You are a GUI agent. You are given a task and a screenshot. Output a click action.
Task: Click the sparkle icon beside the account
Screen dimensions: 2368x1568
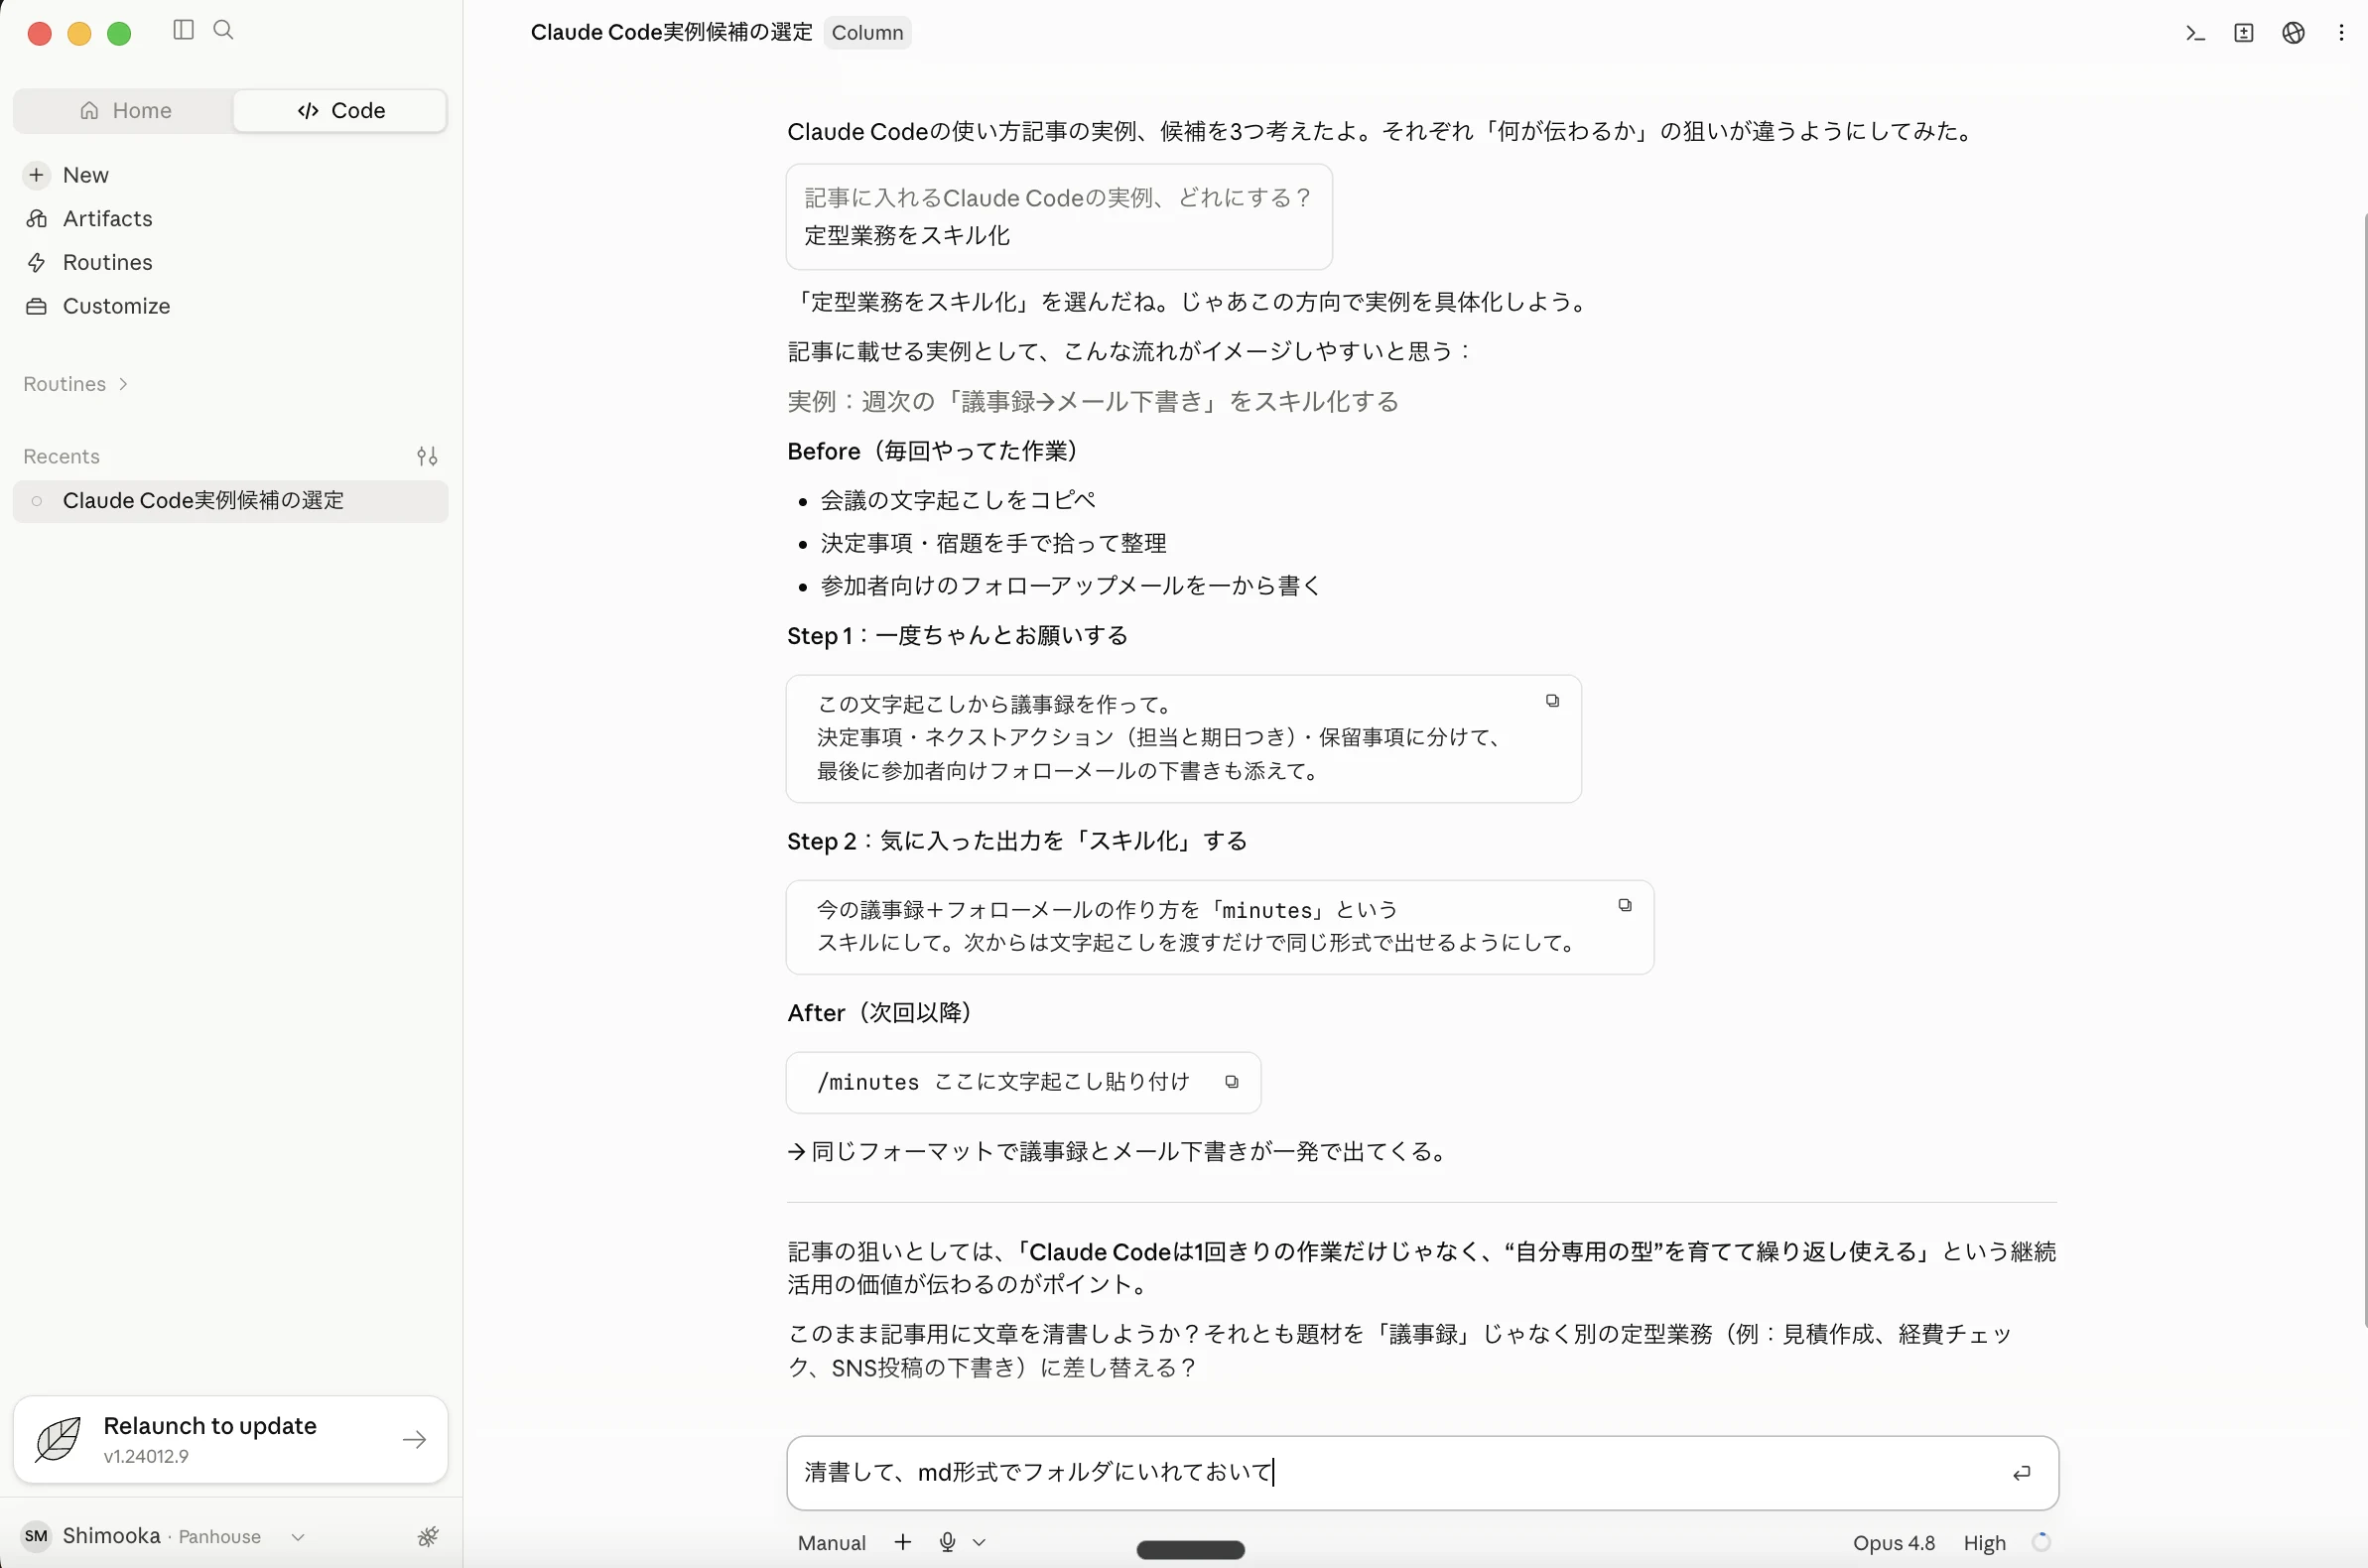point(428,1537)
